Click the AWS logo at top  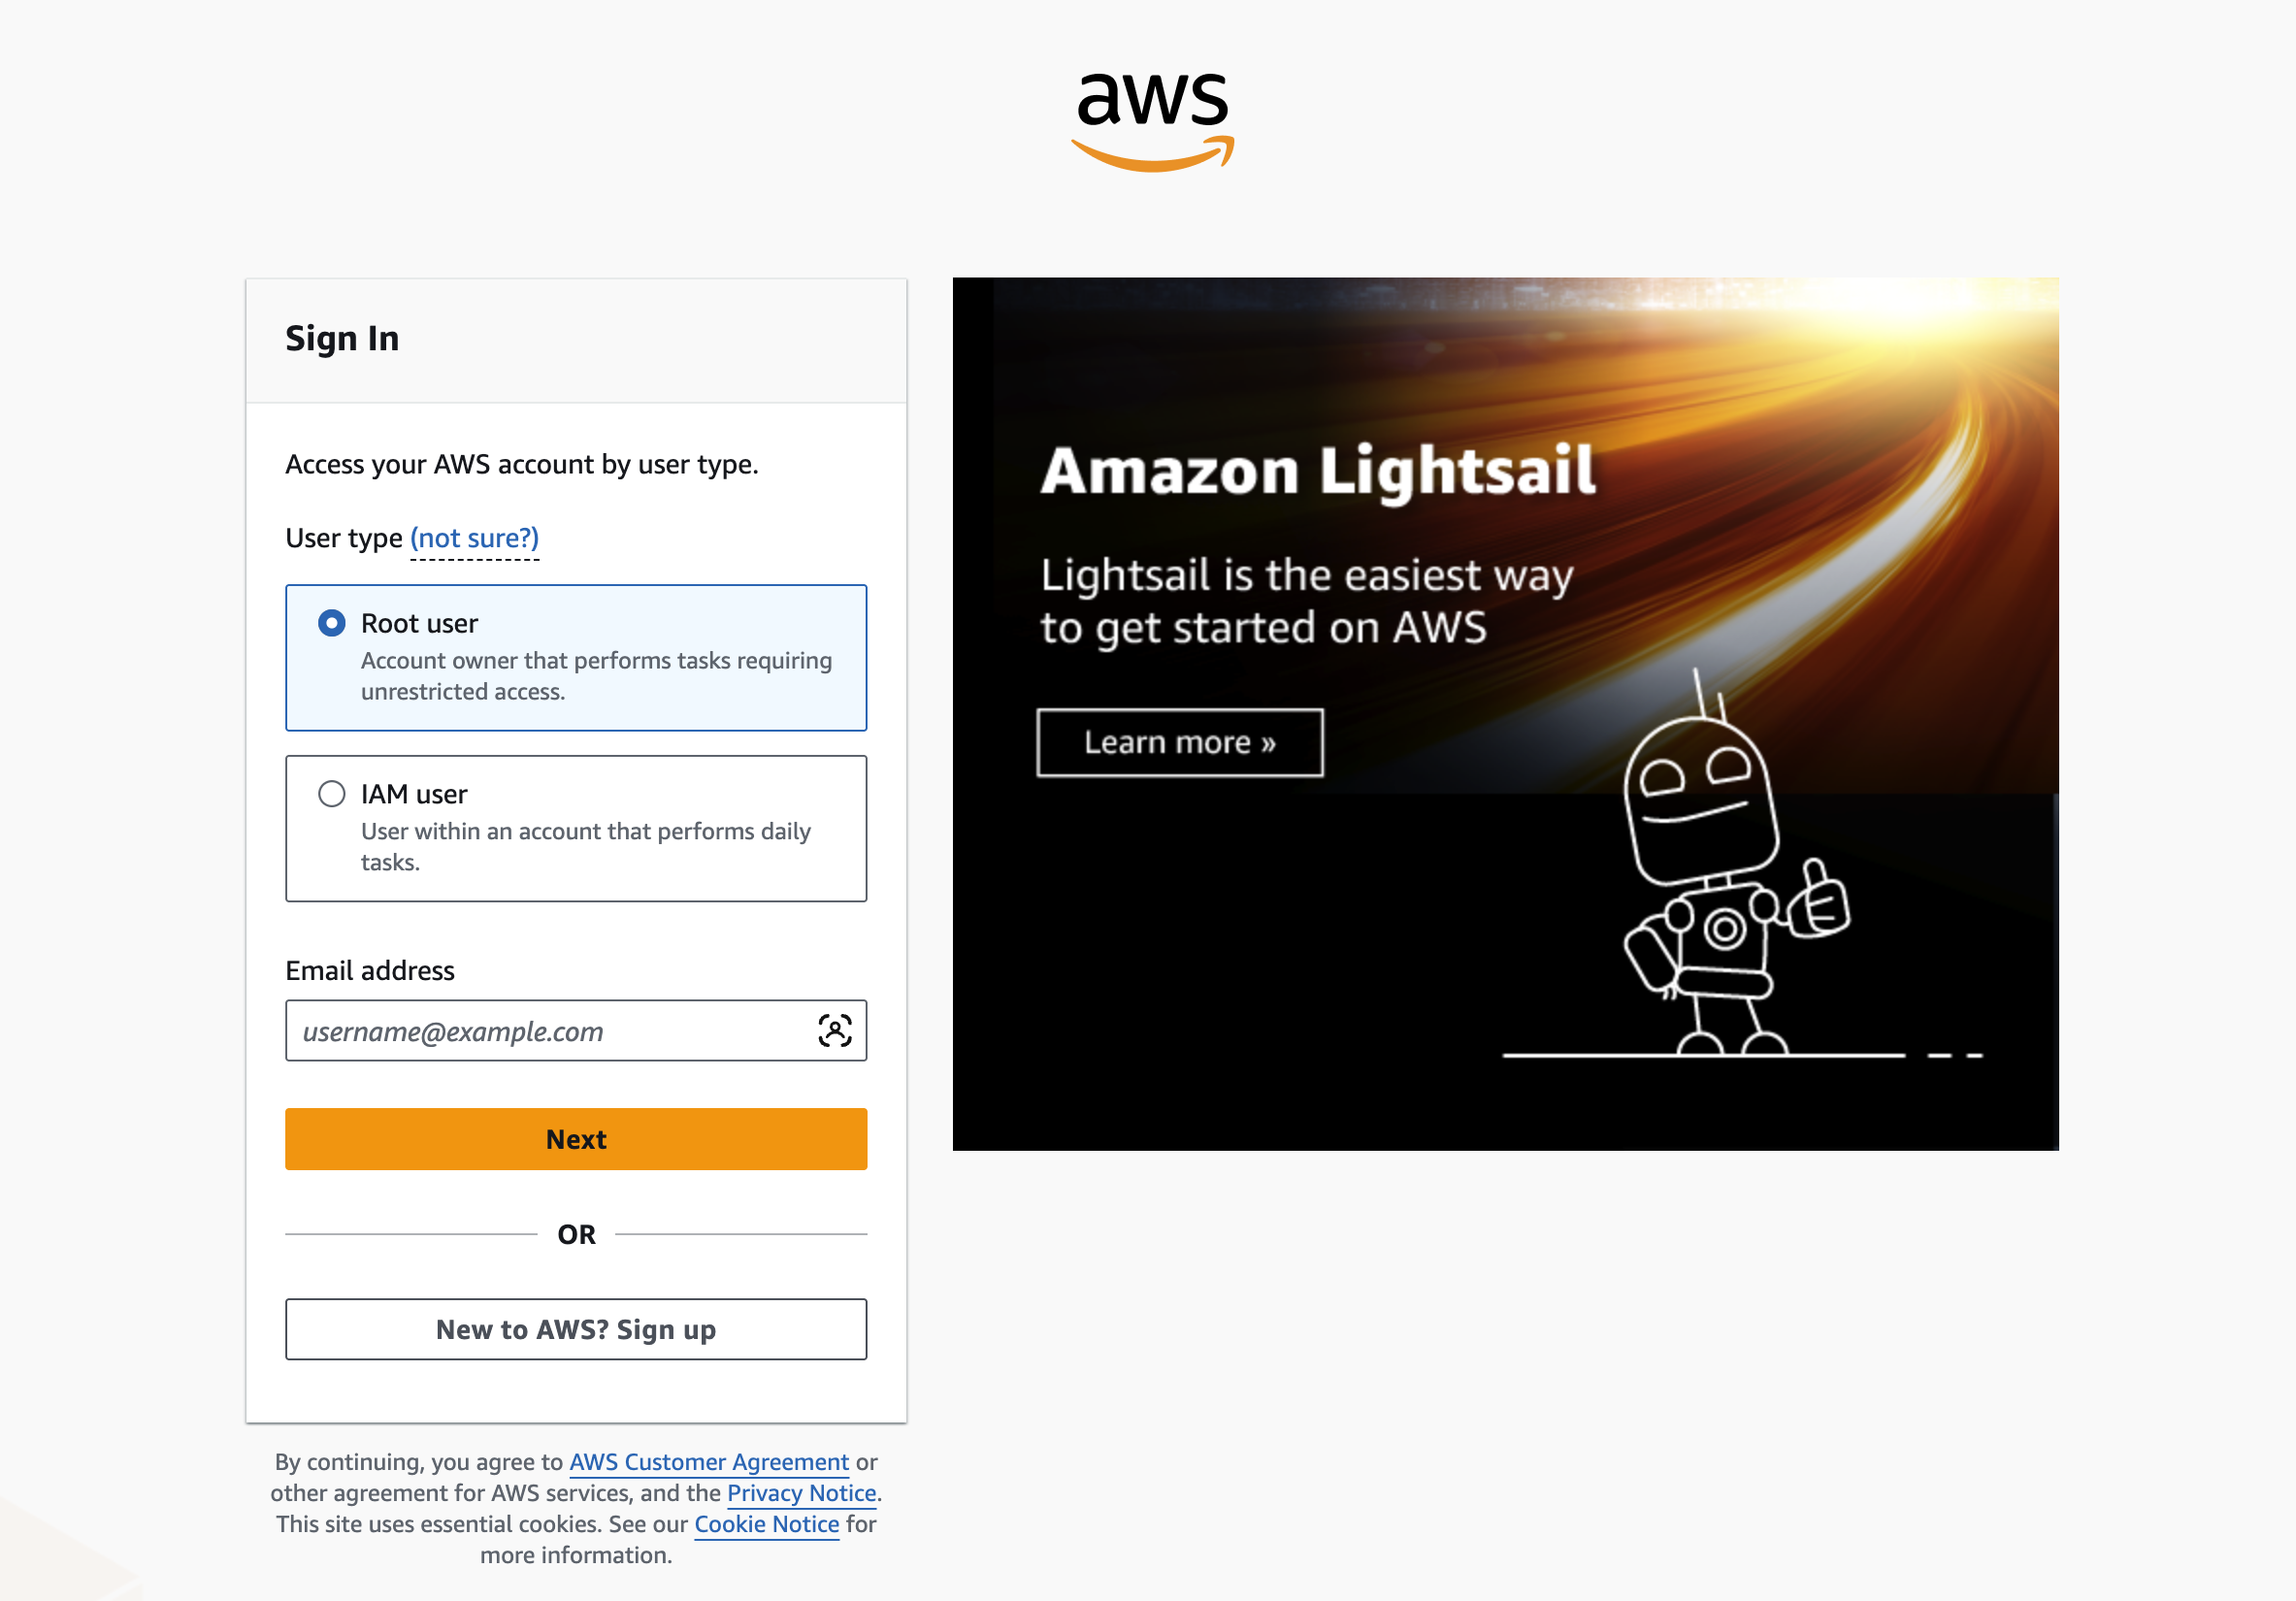tap(1152, 120)
